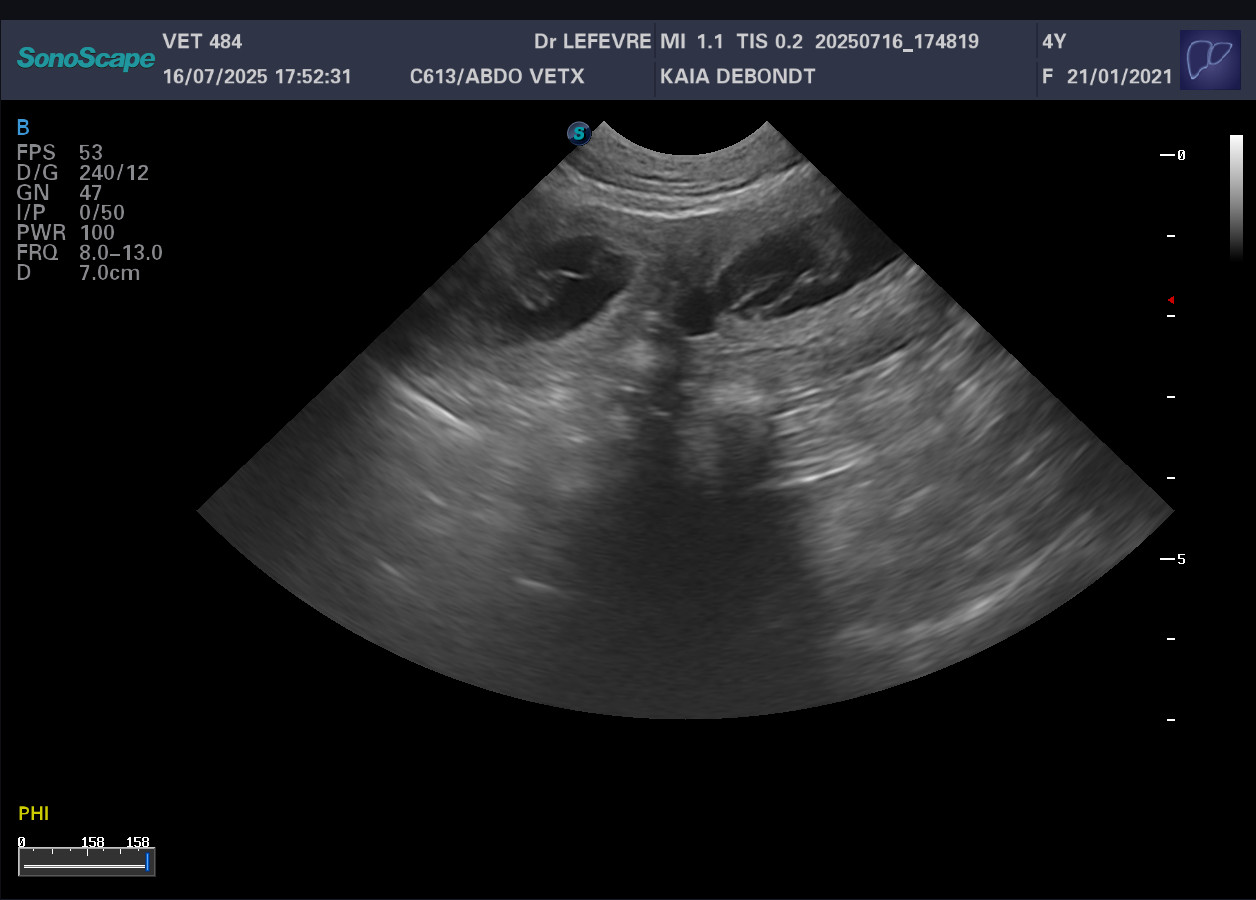This screenshot has width=1256, height=900.
Task: Click the birth date 21/01/2021
Action: tap(1119, 77)
